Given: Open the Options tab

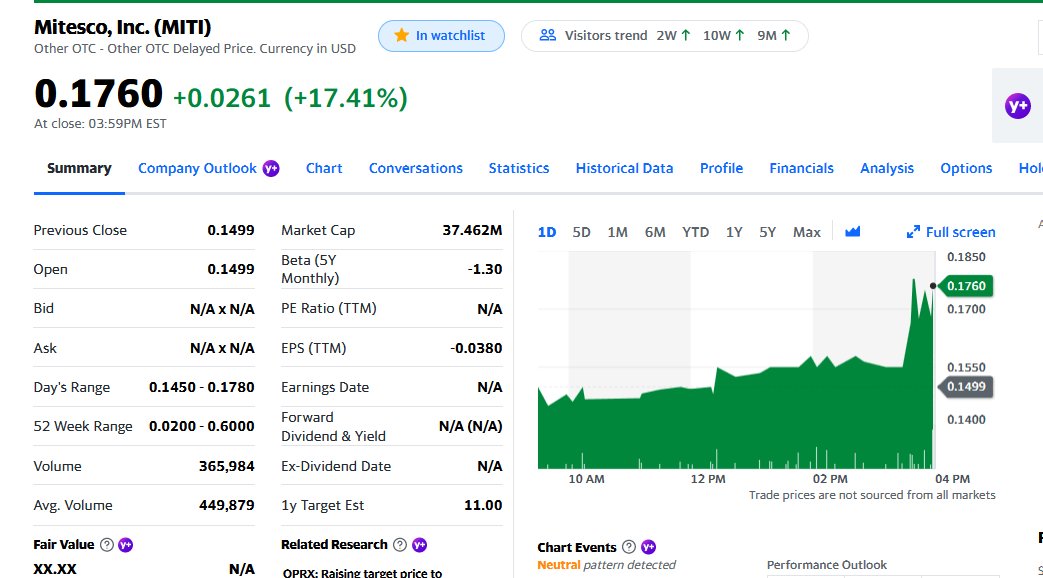Looking at the screenshot, I should tap(966, 168).
